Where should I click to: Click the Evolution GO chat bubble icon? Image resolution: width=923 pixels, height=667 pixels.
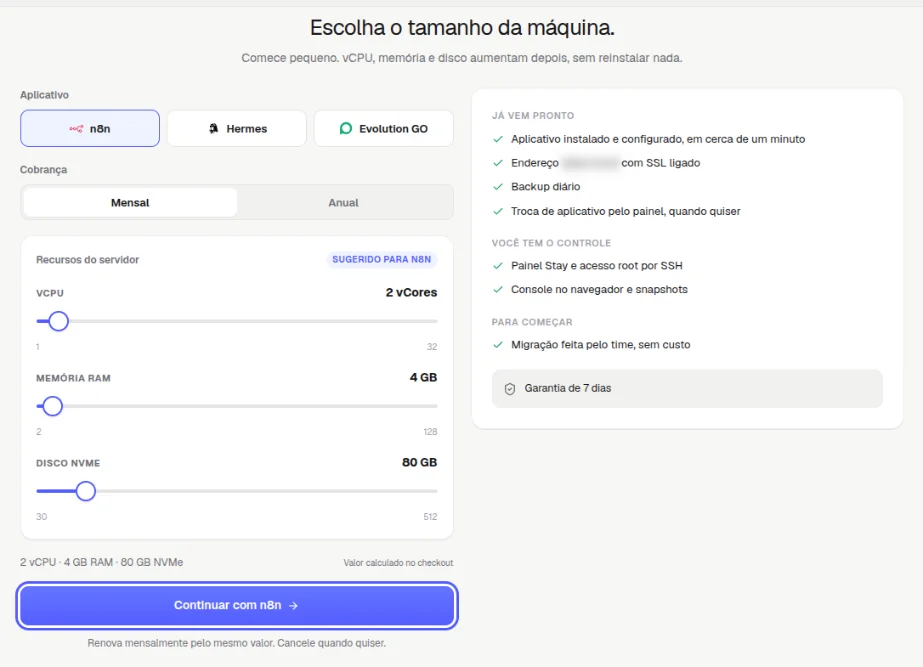coord(346,128)
